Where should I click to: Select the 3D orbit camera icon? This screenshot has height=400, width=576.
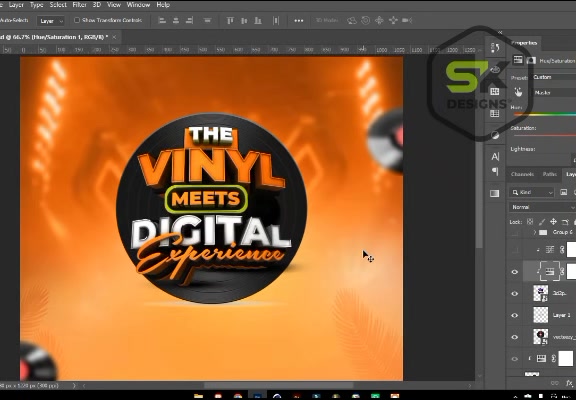352,21
